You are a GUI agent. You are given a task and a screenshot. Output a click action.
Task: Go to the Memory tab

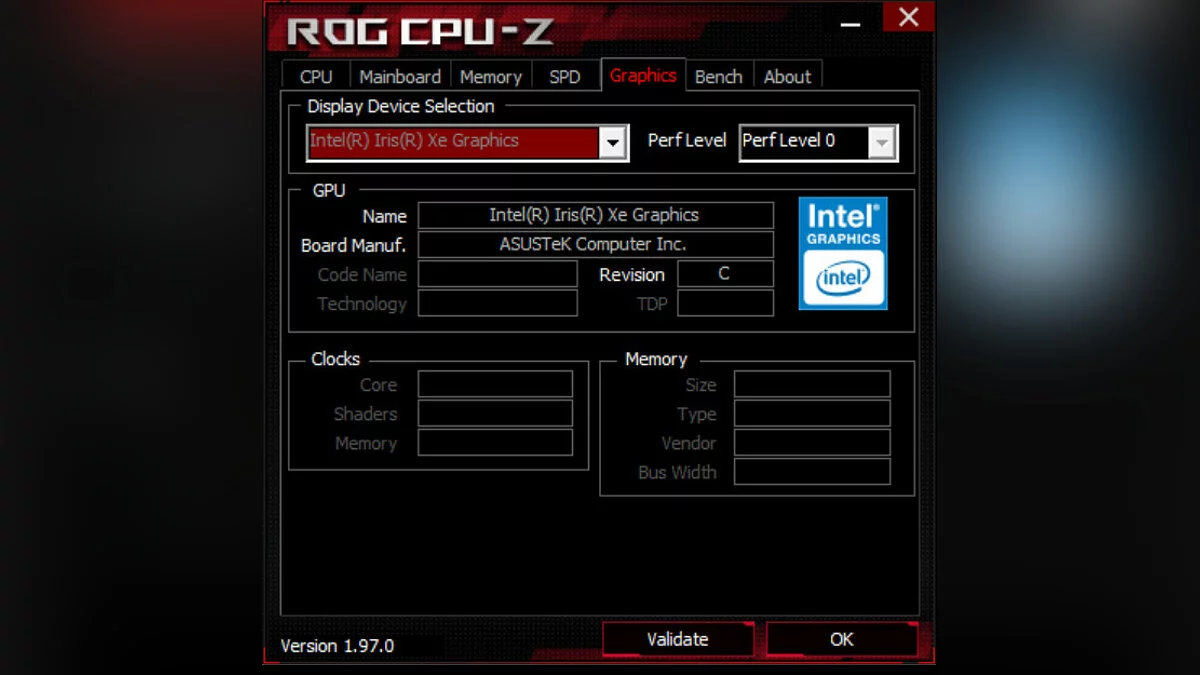pyautogui.click(x=490, y=77)
